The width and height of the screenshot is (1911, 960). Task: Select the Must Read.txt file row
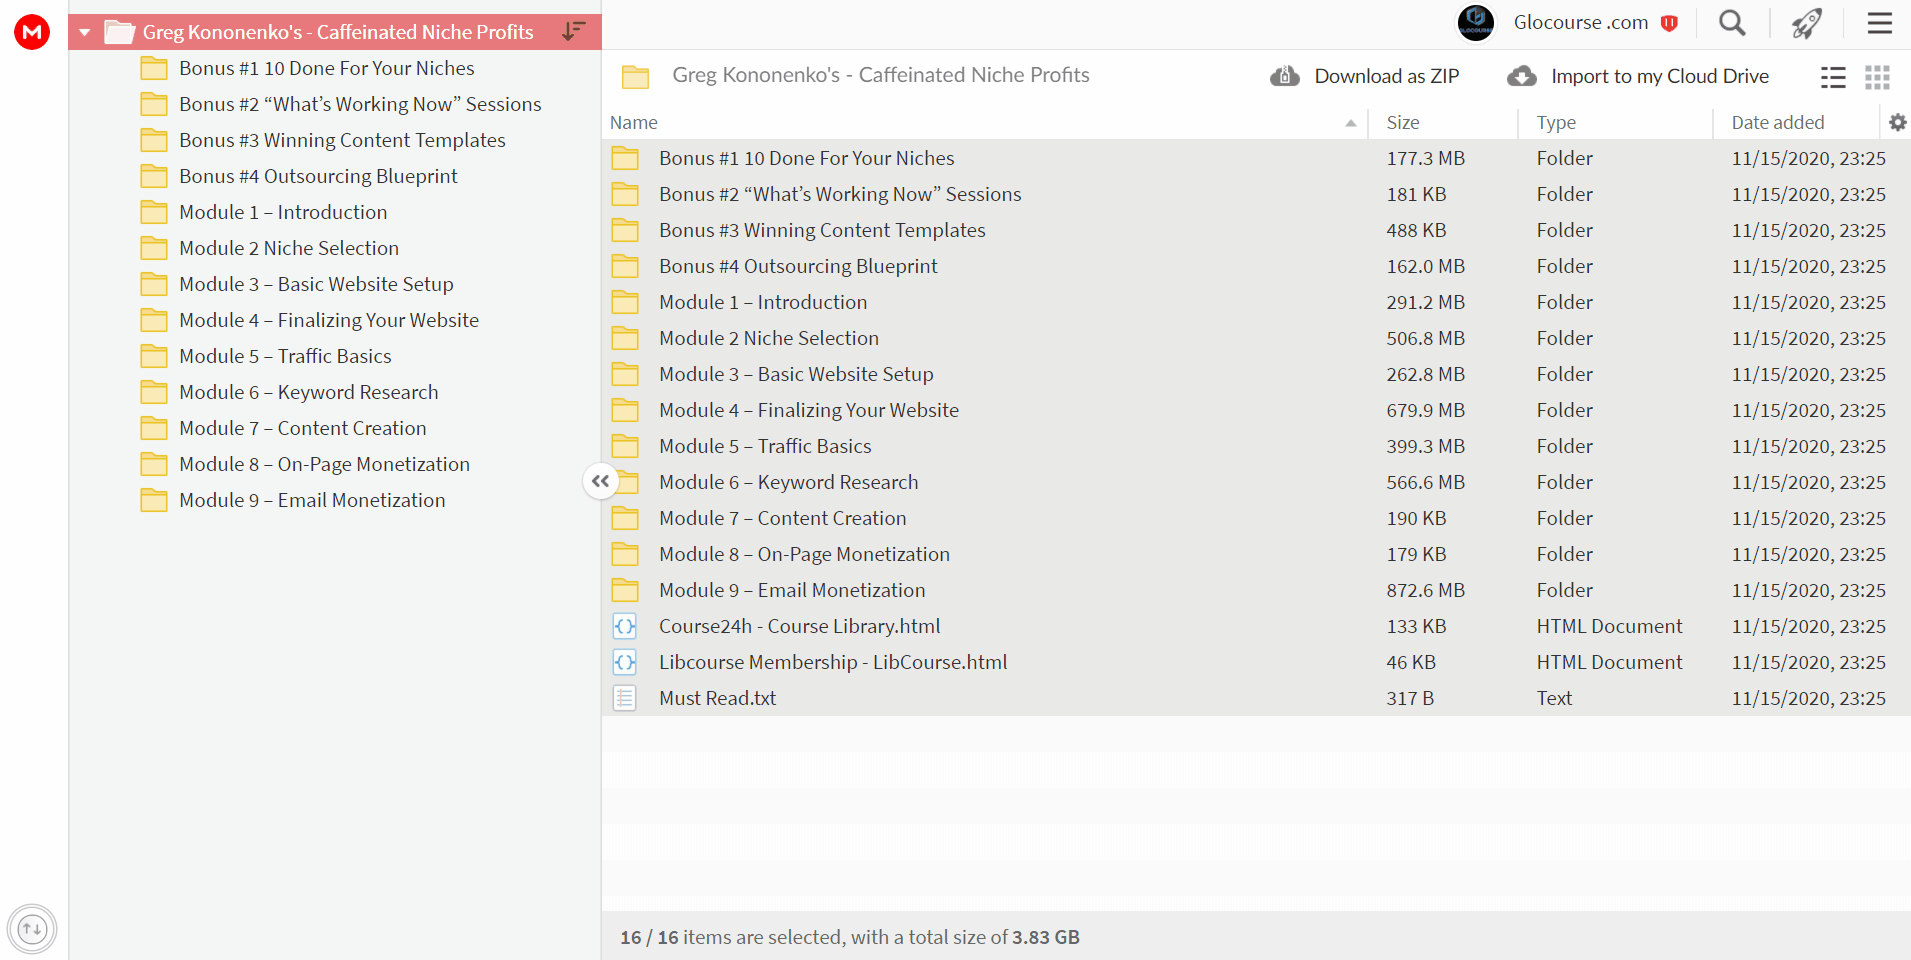pos(1256,698)
